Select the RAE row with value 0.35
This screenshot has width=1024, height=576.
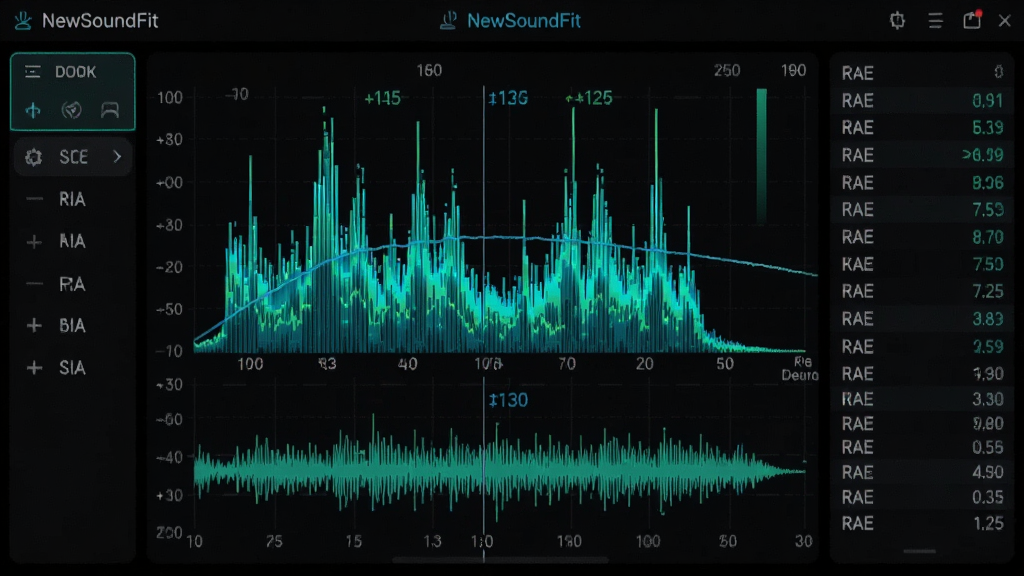tap(921, 498)
